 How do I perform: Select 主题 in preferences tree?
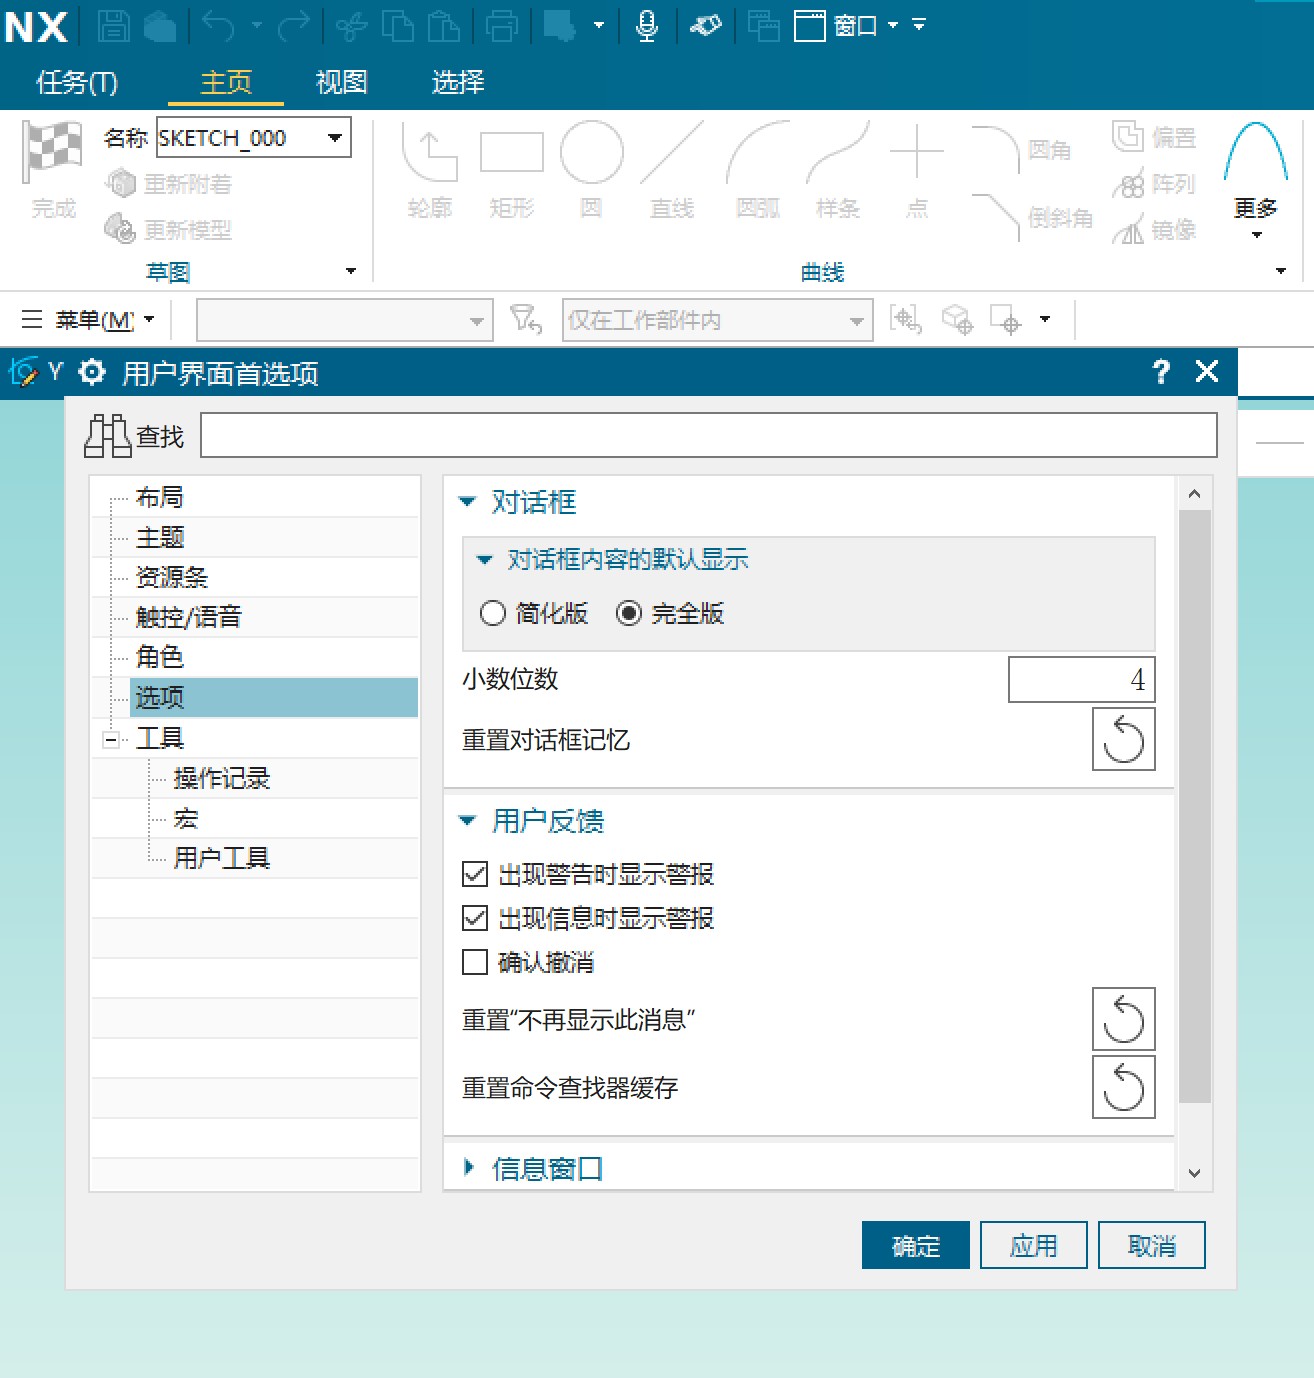coord(160,537)
